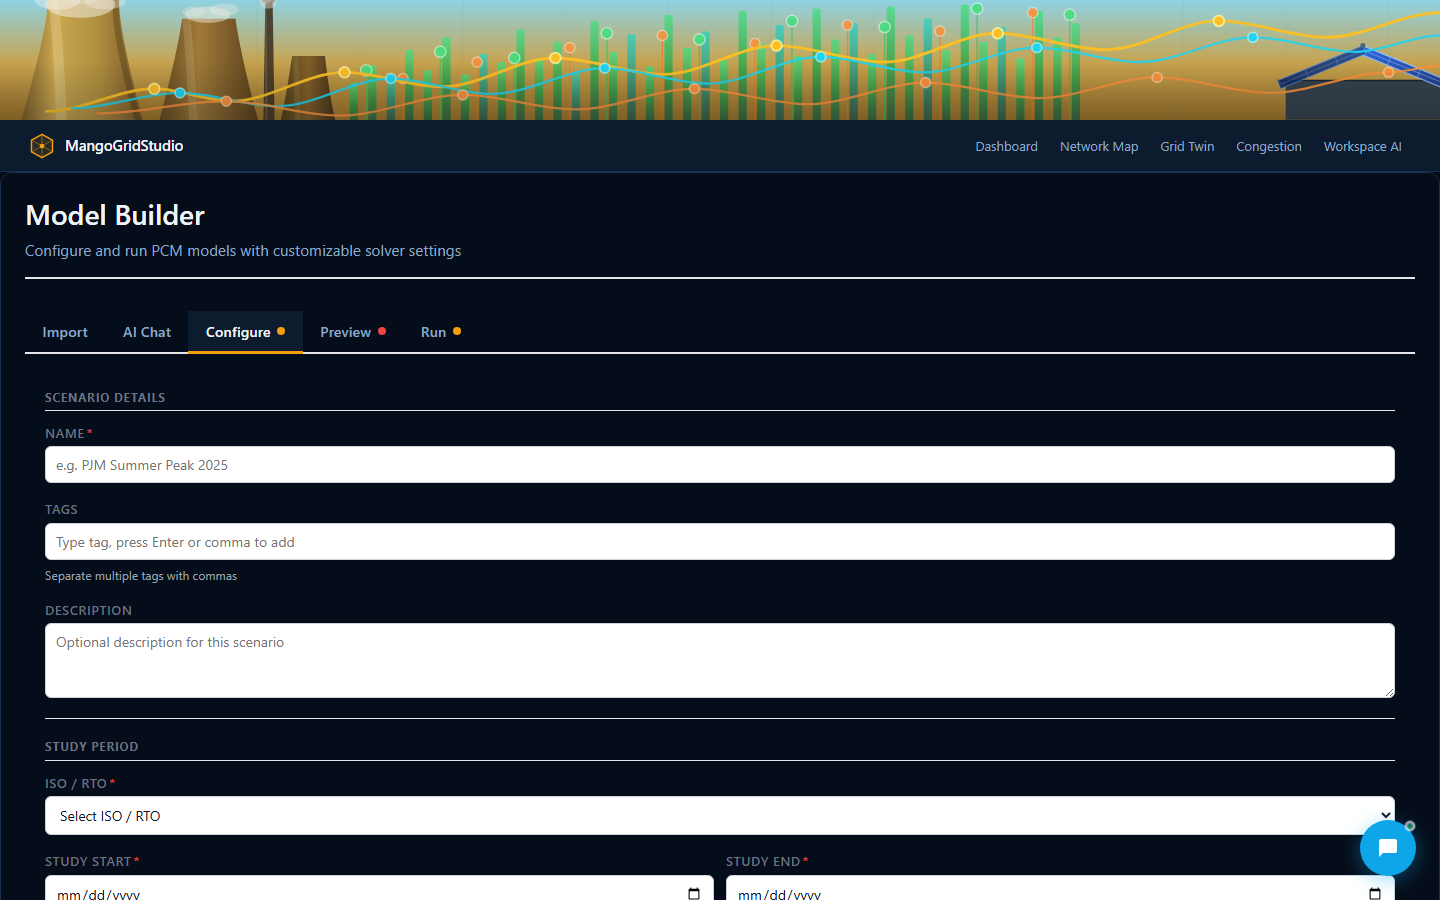Open the Preview tab
1440x900 pixels.
[x=353, y=332]
